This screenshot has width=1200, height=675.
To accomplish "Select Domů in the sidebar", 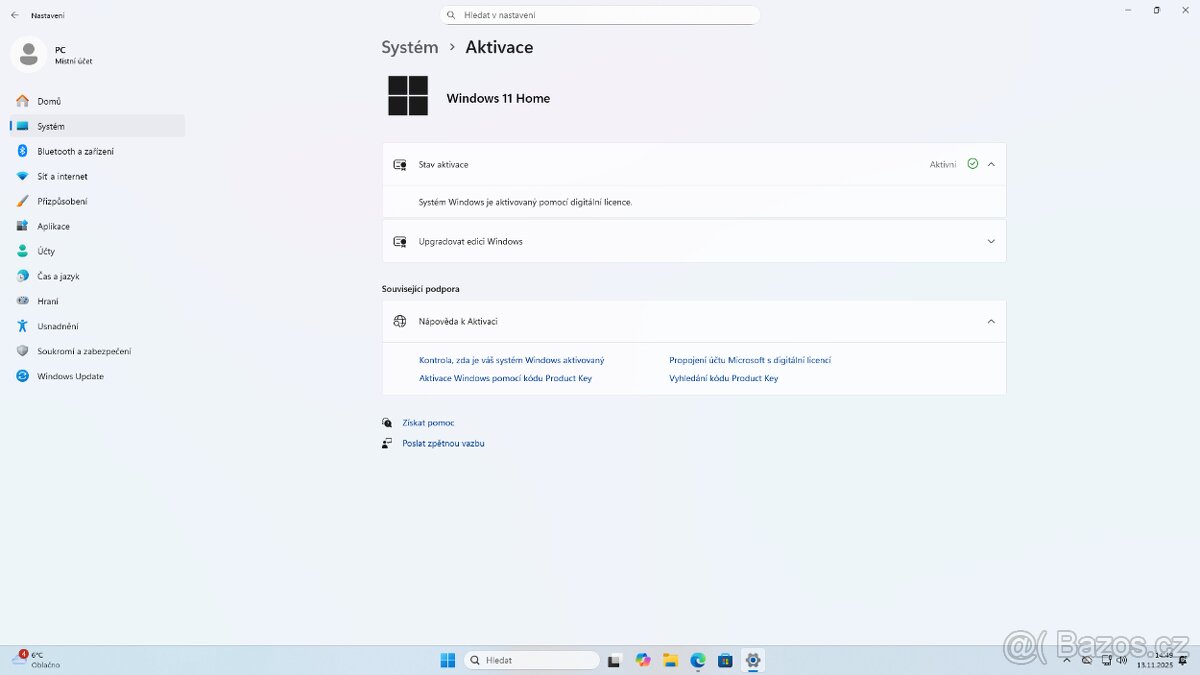I will (49, 101).
